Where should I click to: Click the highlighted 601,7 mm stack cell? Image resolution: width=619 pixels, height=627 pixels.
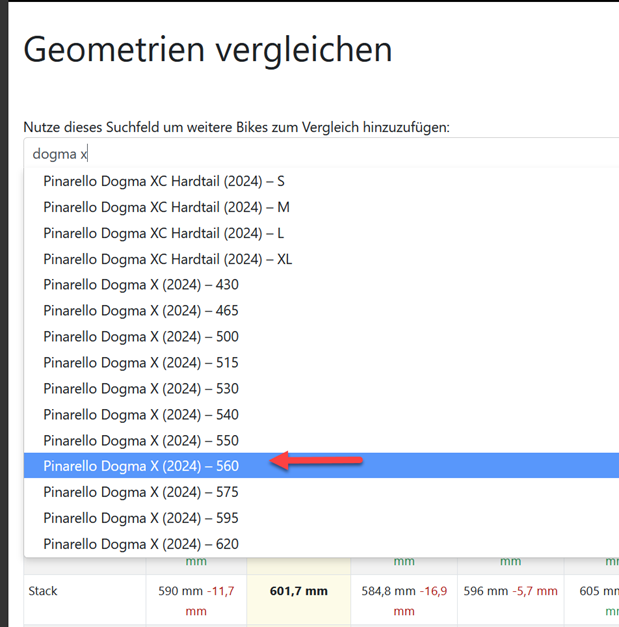pos(298,591)
